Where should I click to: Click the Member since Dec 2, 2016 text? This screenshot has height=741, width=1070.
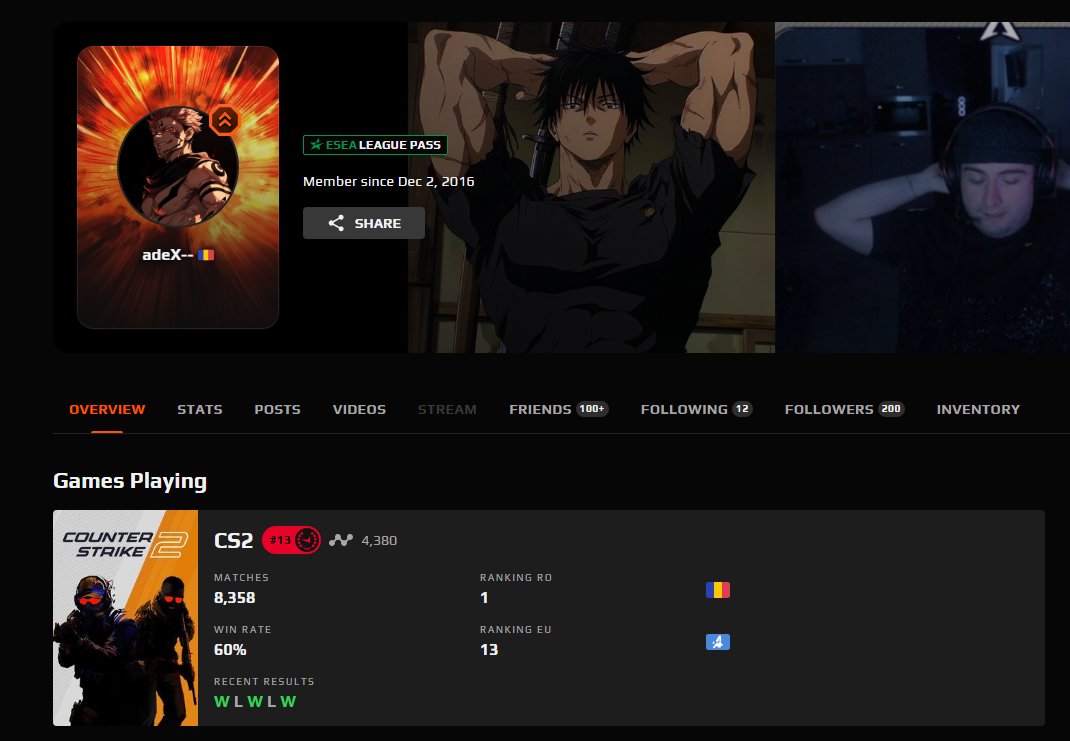[388, 181]
